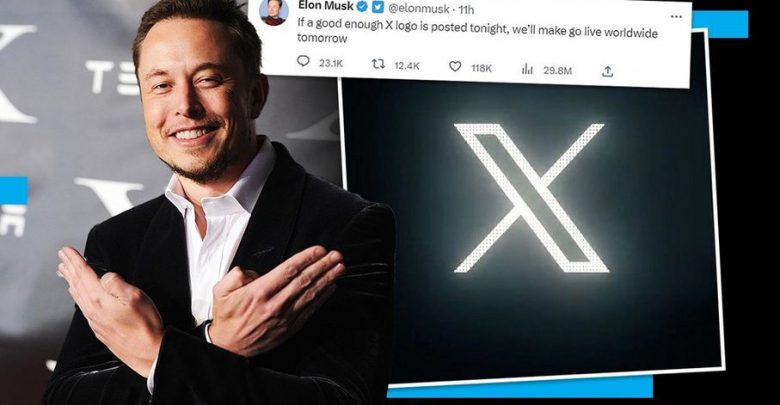Open the profile avatar in the tweet

[274, 12]
